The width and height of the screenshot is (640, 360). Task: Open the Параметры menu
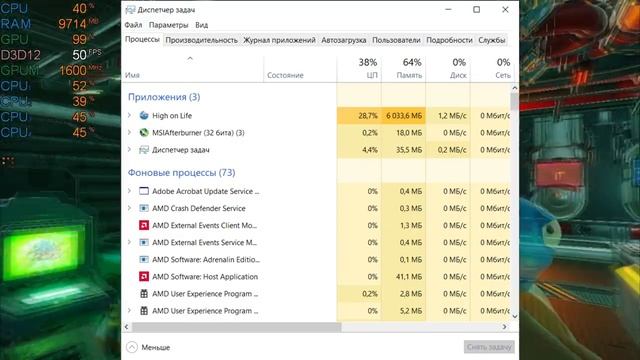pyautogui.click(x=168, y=25)
